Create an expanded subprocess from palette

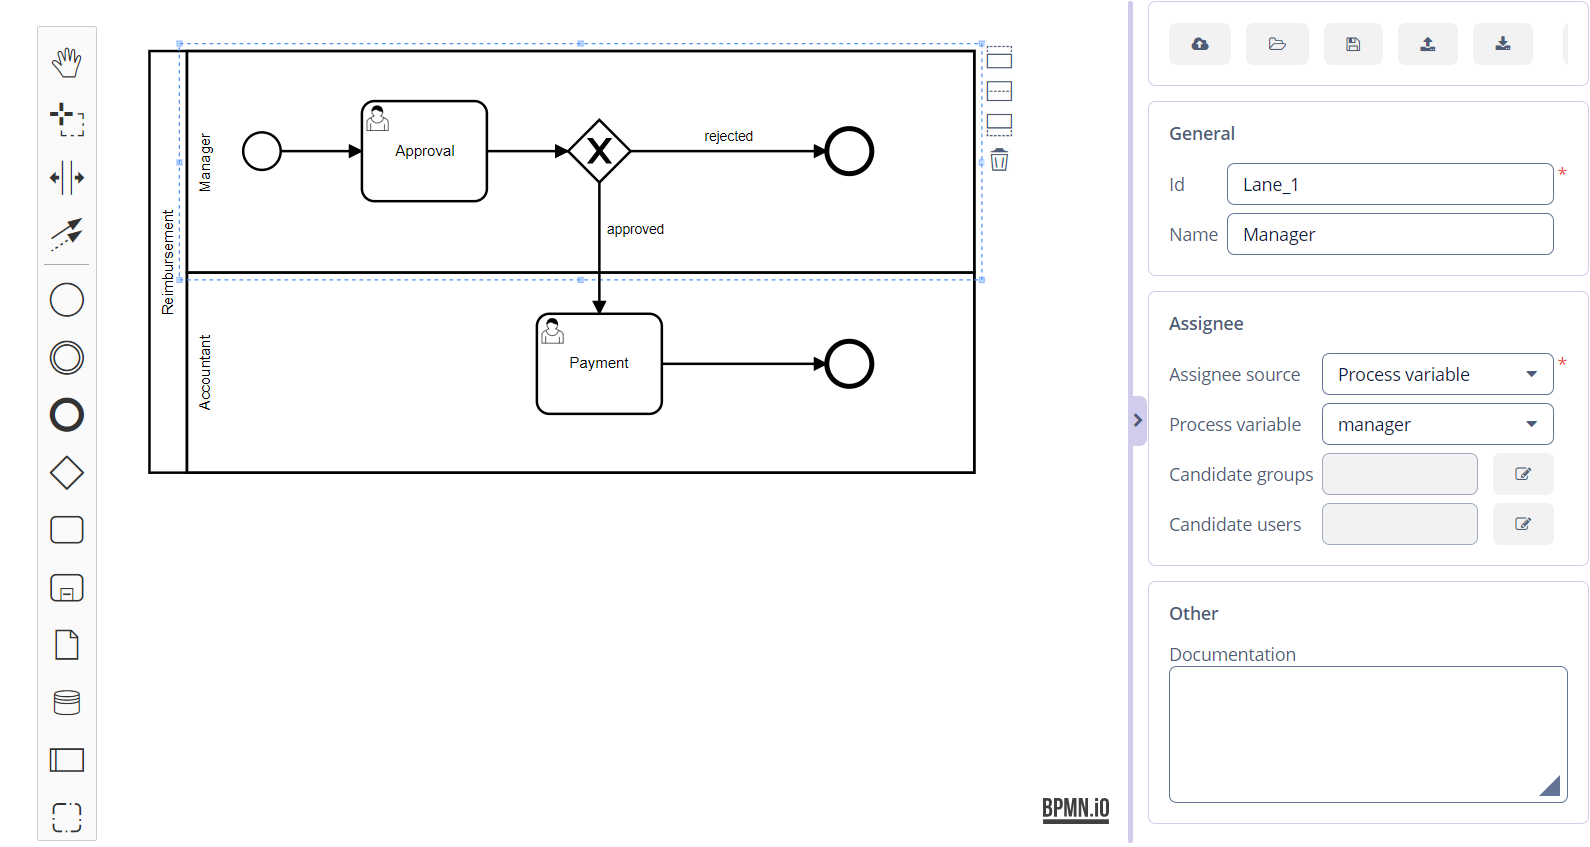tap(67, 588)
